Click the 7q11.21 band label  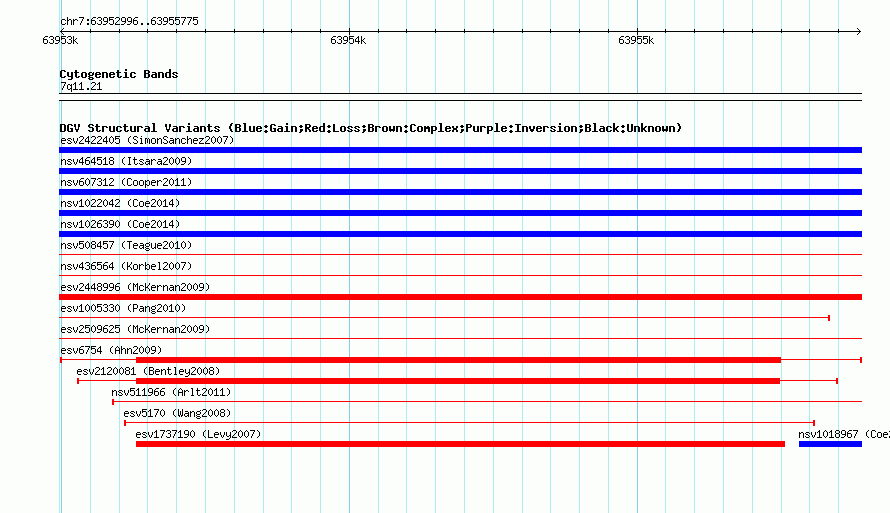[x=81, y=86]
